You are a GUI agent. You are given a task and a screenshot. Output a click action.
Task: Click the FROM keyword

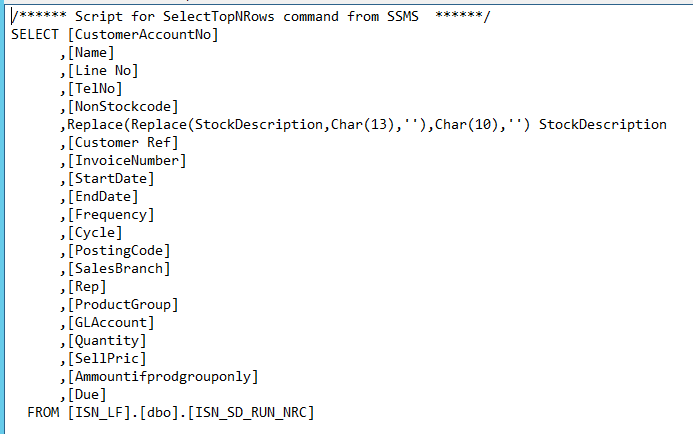[x=43, y=412]
